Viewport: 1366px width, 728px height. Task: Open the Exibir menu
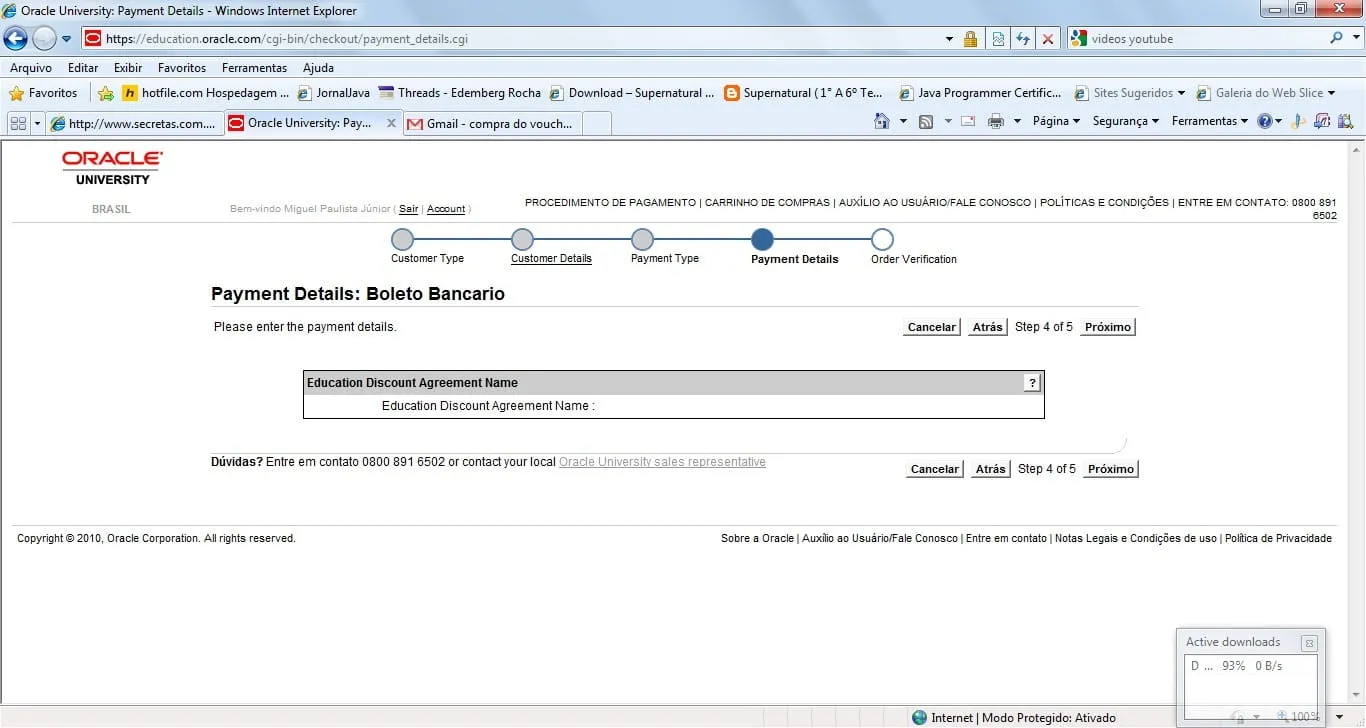128,68
